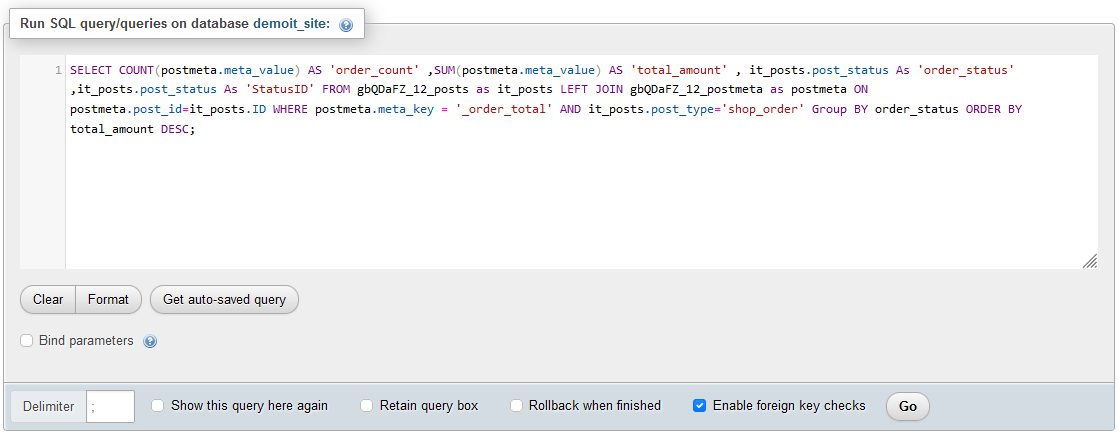The width and height of the screenshot is (1118, 435).
Task: Focus the Delimiter input field
Action: 111,406
